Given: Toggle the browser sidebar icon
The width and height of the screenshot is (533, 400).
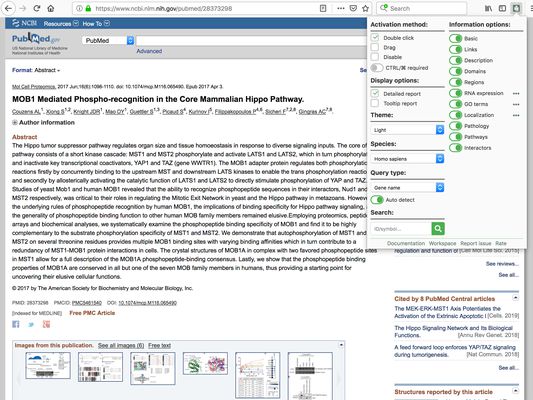Looking at the screenshot, I should [x=502, y=8].
